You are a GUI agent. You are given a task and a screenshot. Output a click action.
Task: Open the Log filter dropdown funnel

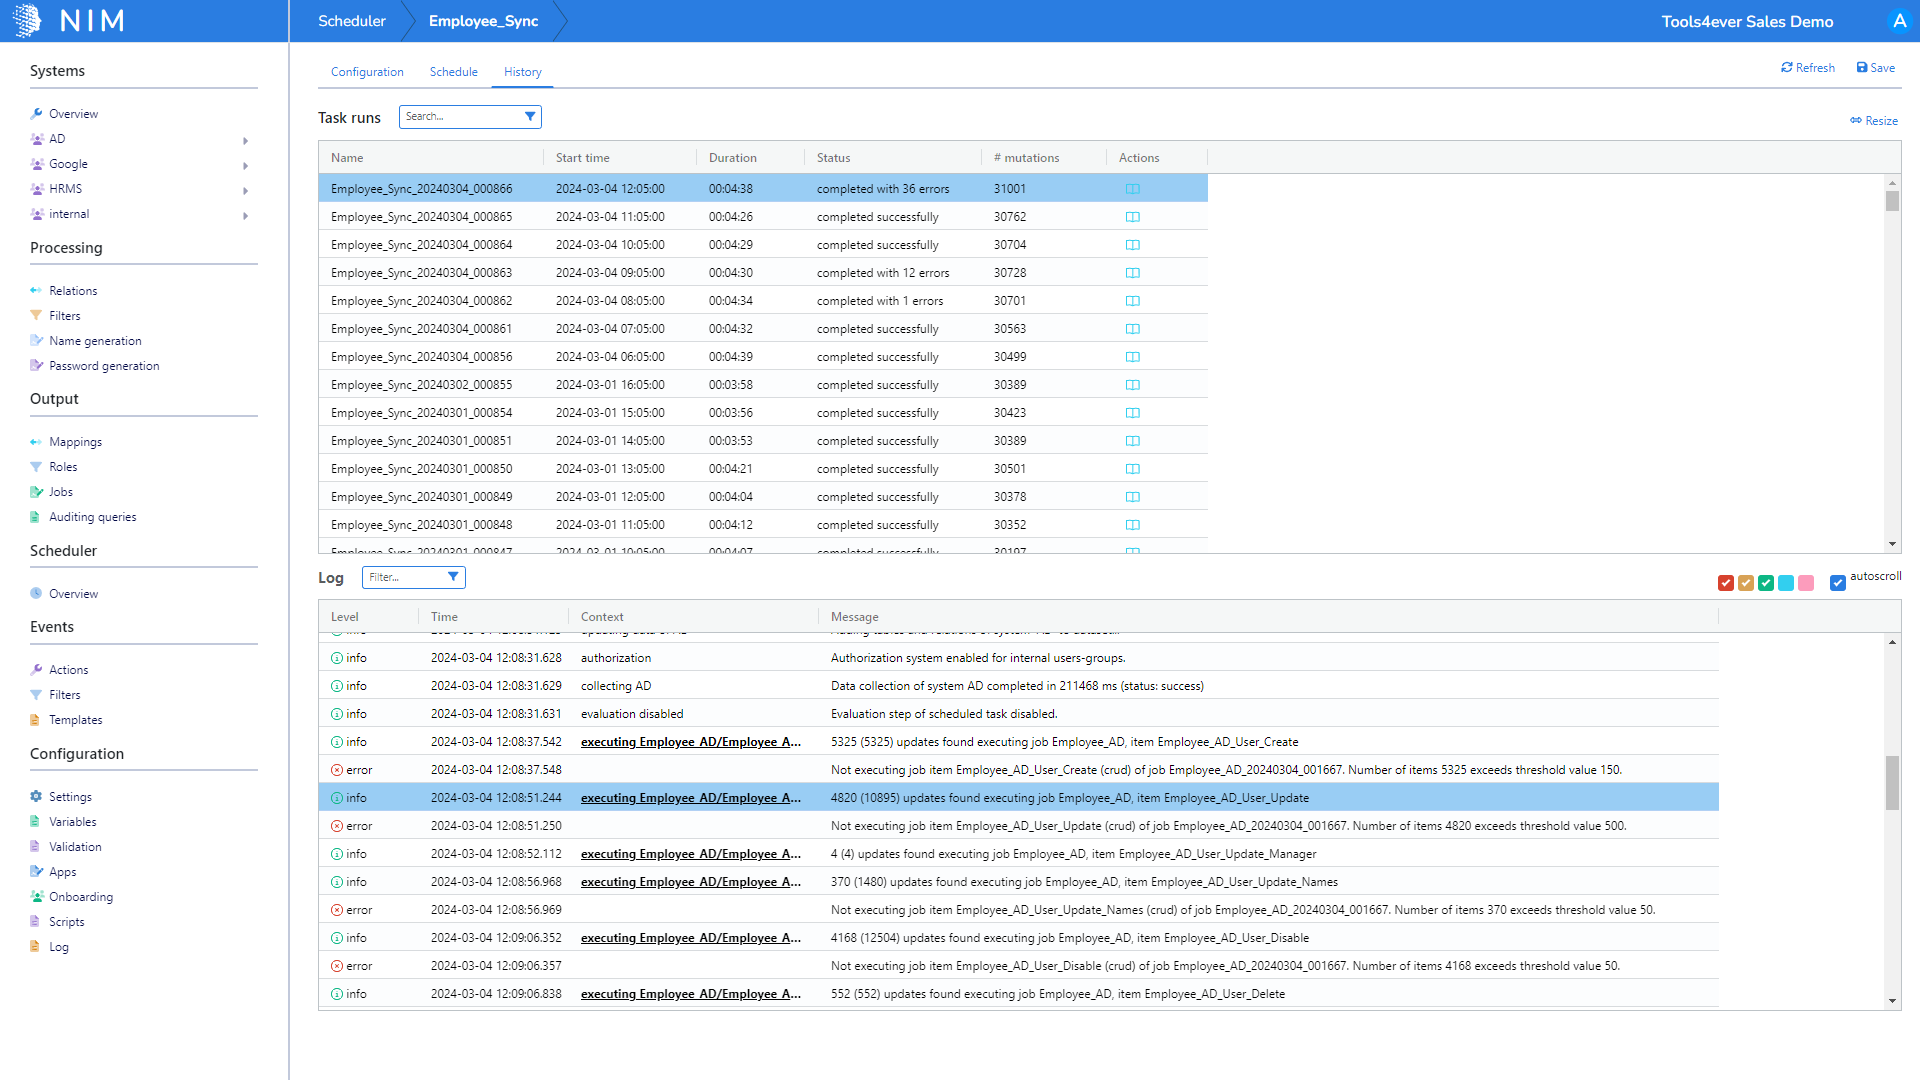[x=453, y=577]
